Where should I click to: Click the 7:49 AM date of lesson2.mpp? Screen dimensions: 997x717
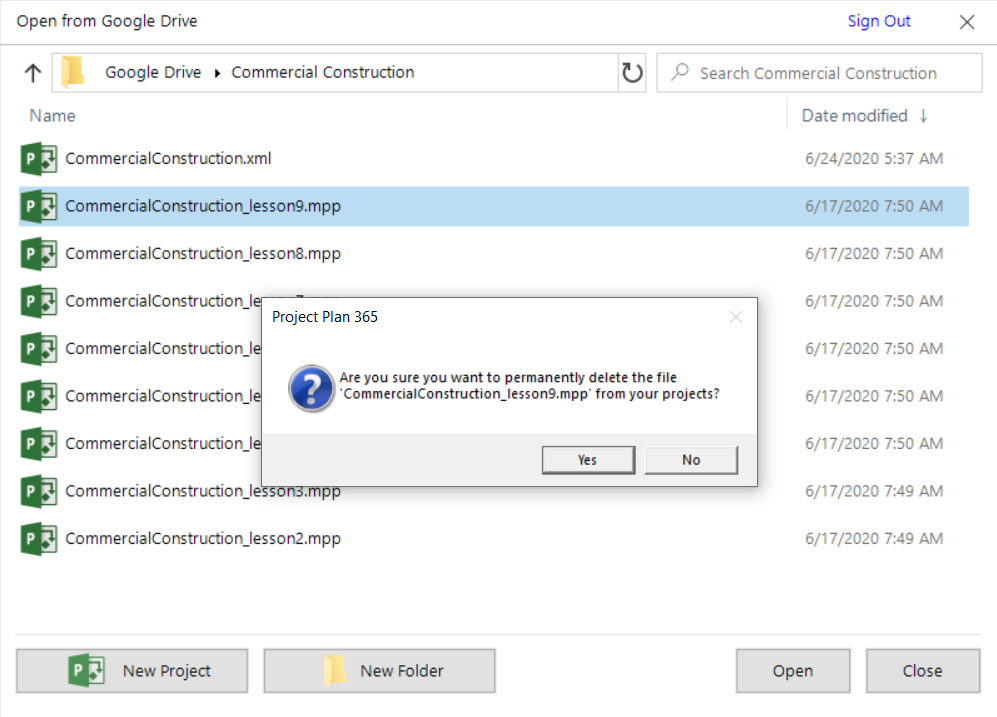[874, 538]
